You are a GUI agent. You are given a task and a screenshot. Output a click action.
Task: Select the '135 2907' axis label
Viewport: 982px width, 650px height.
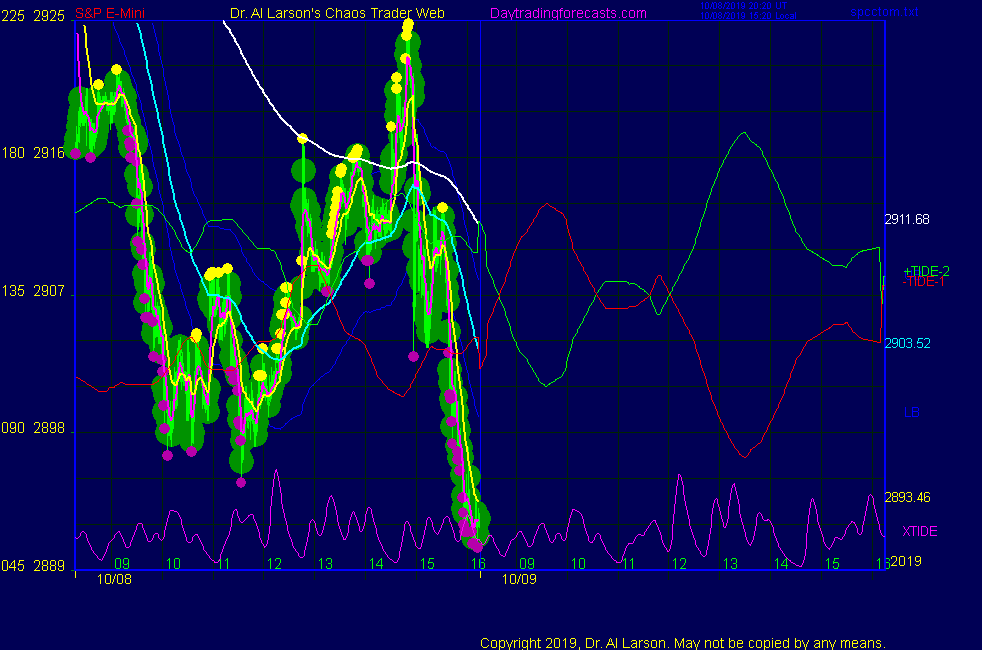33,291
